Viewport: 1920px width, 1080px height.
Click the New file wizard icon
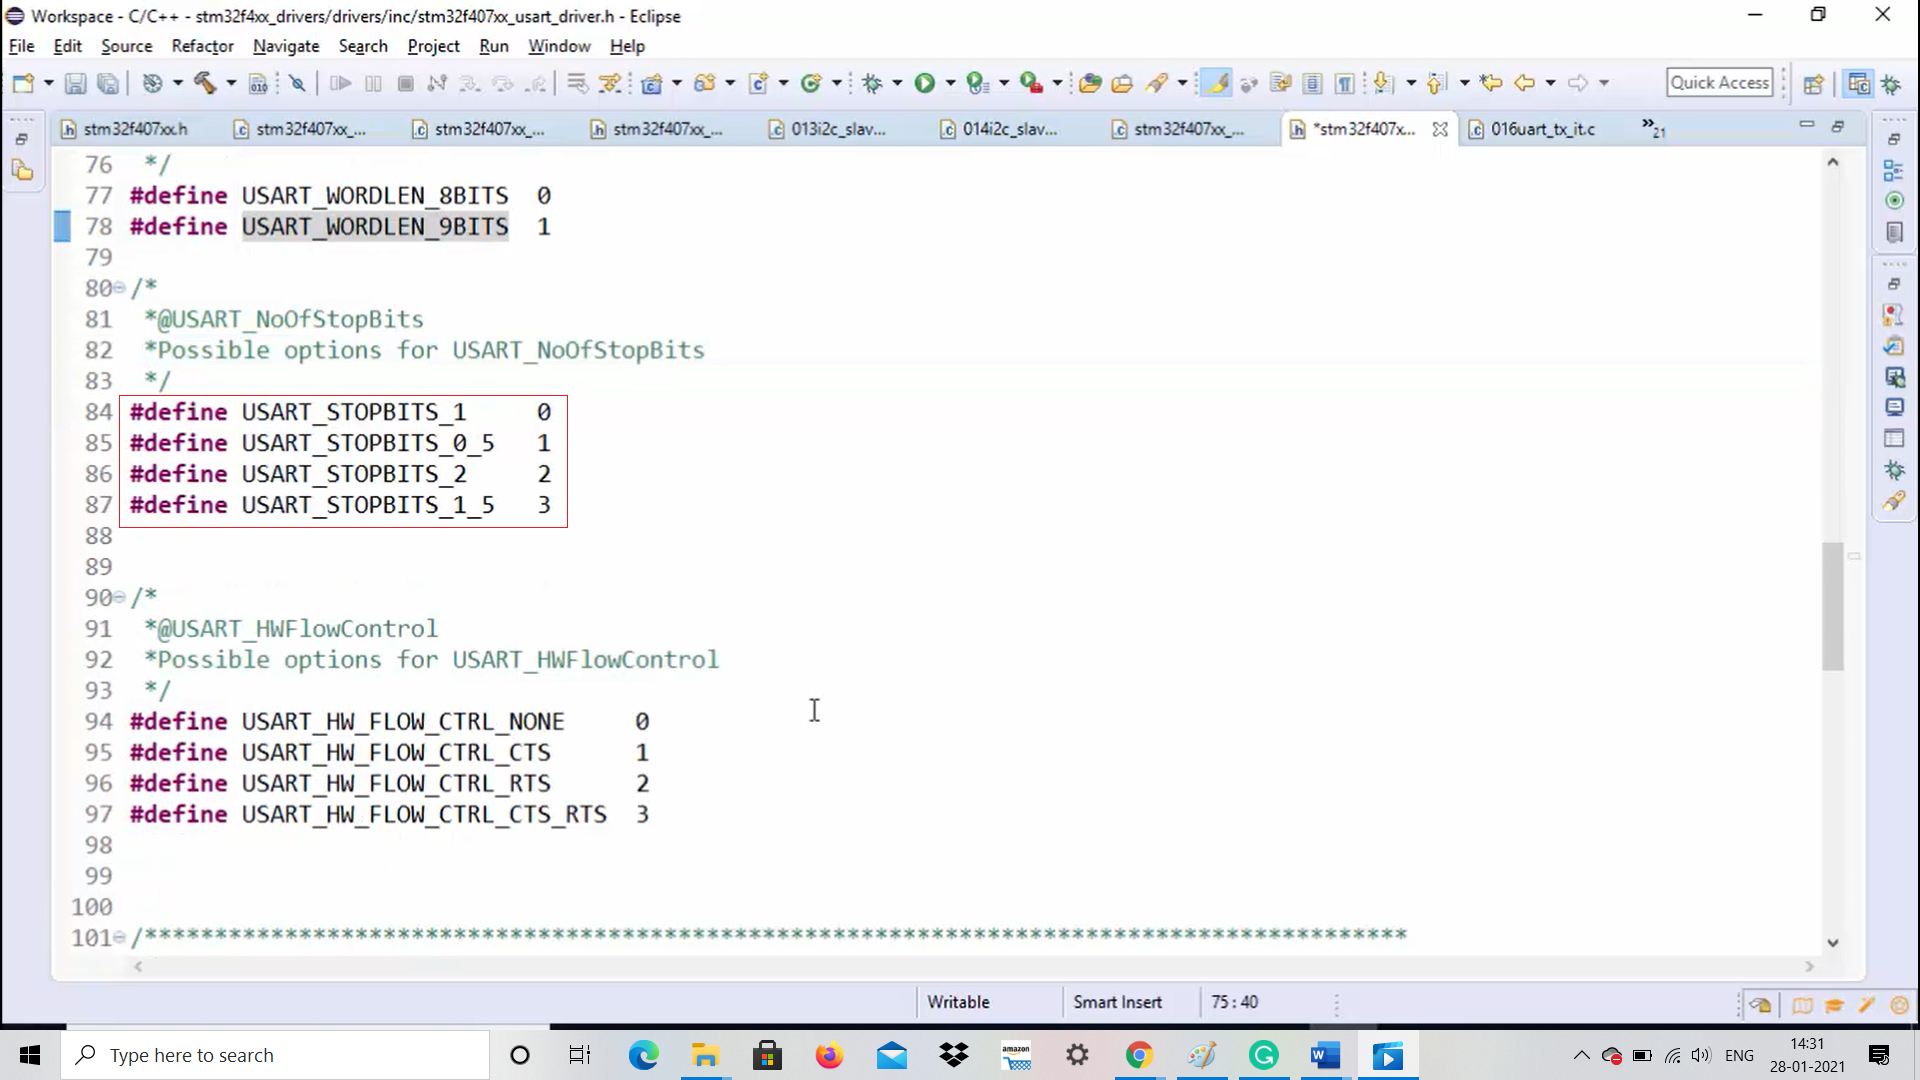click(22, 84)
